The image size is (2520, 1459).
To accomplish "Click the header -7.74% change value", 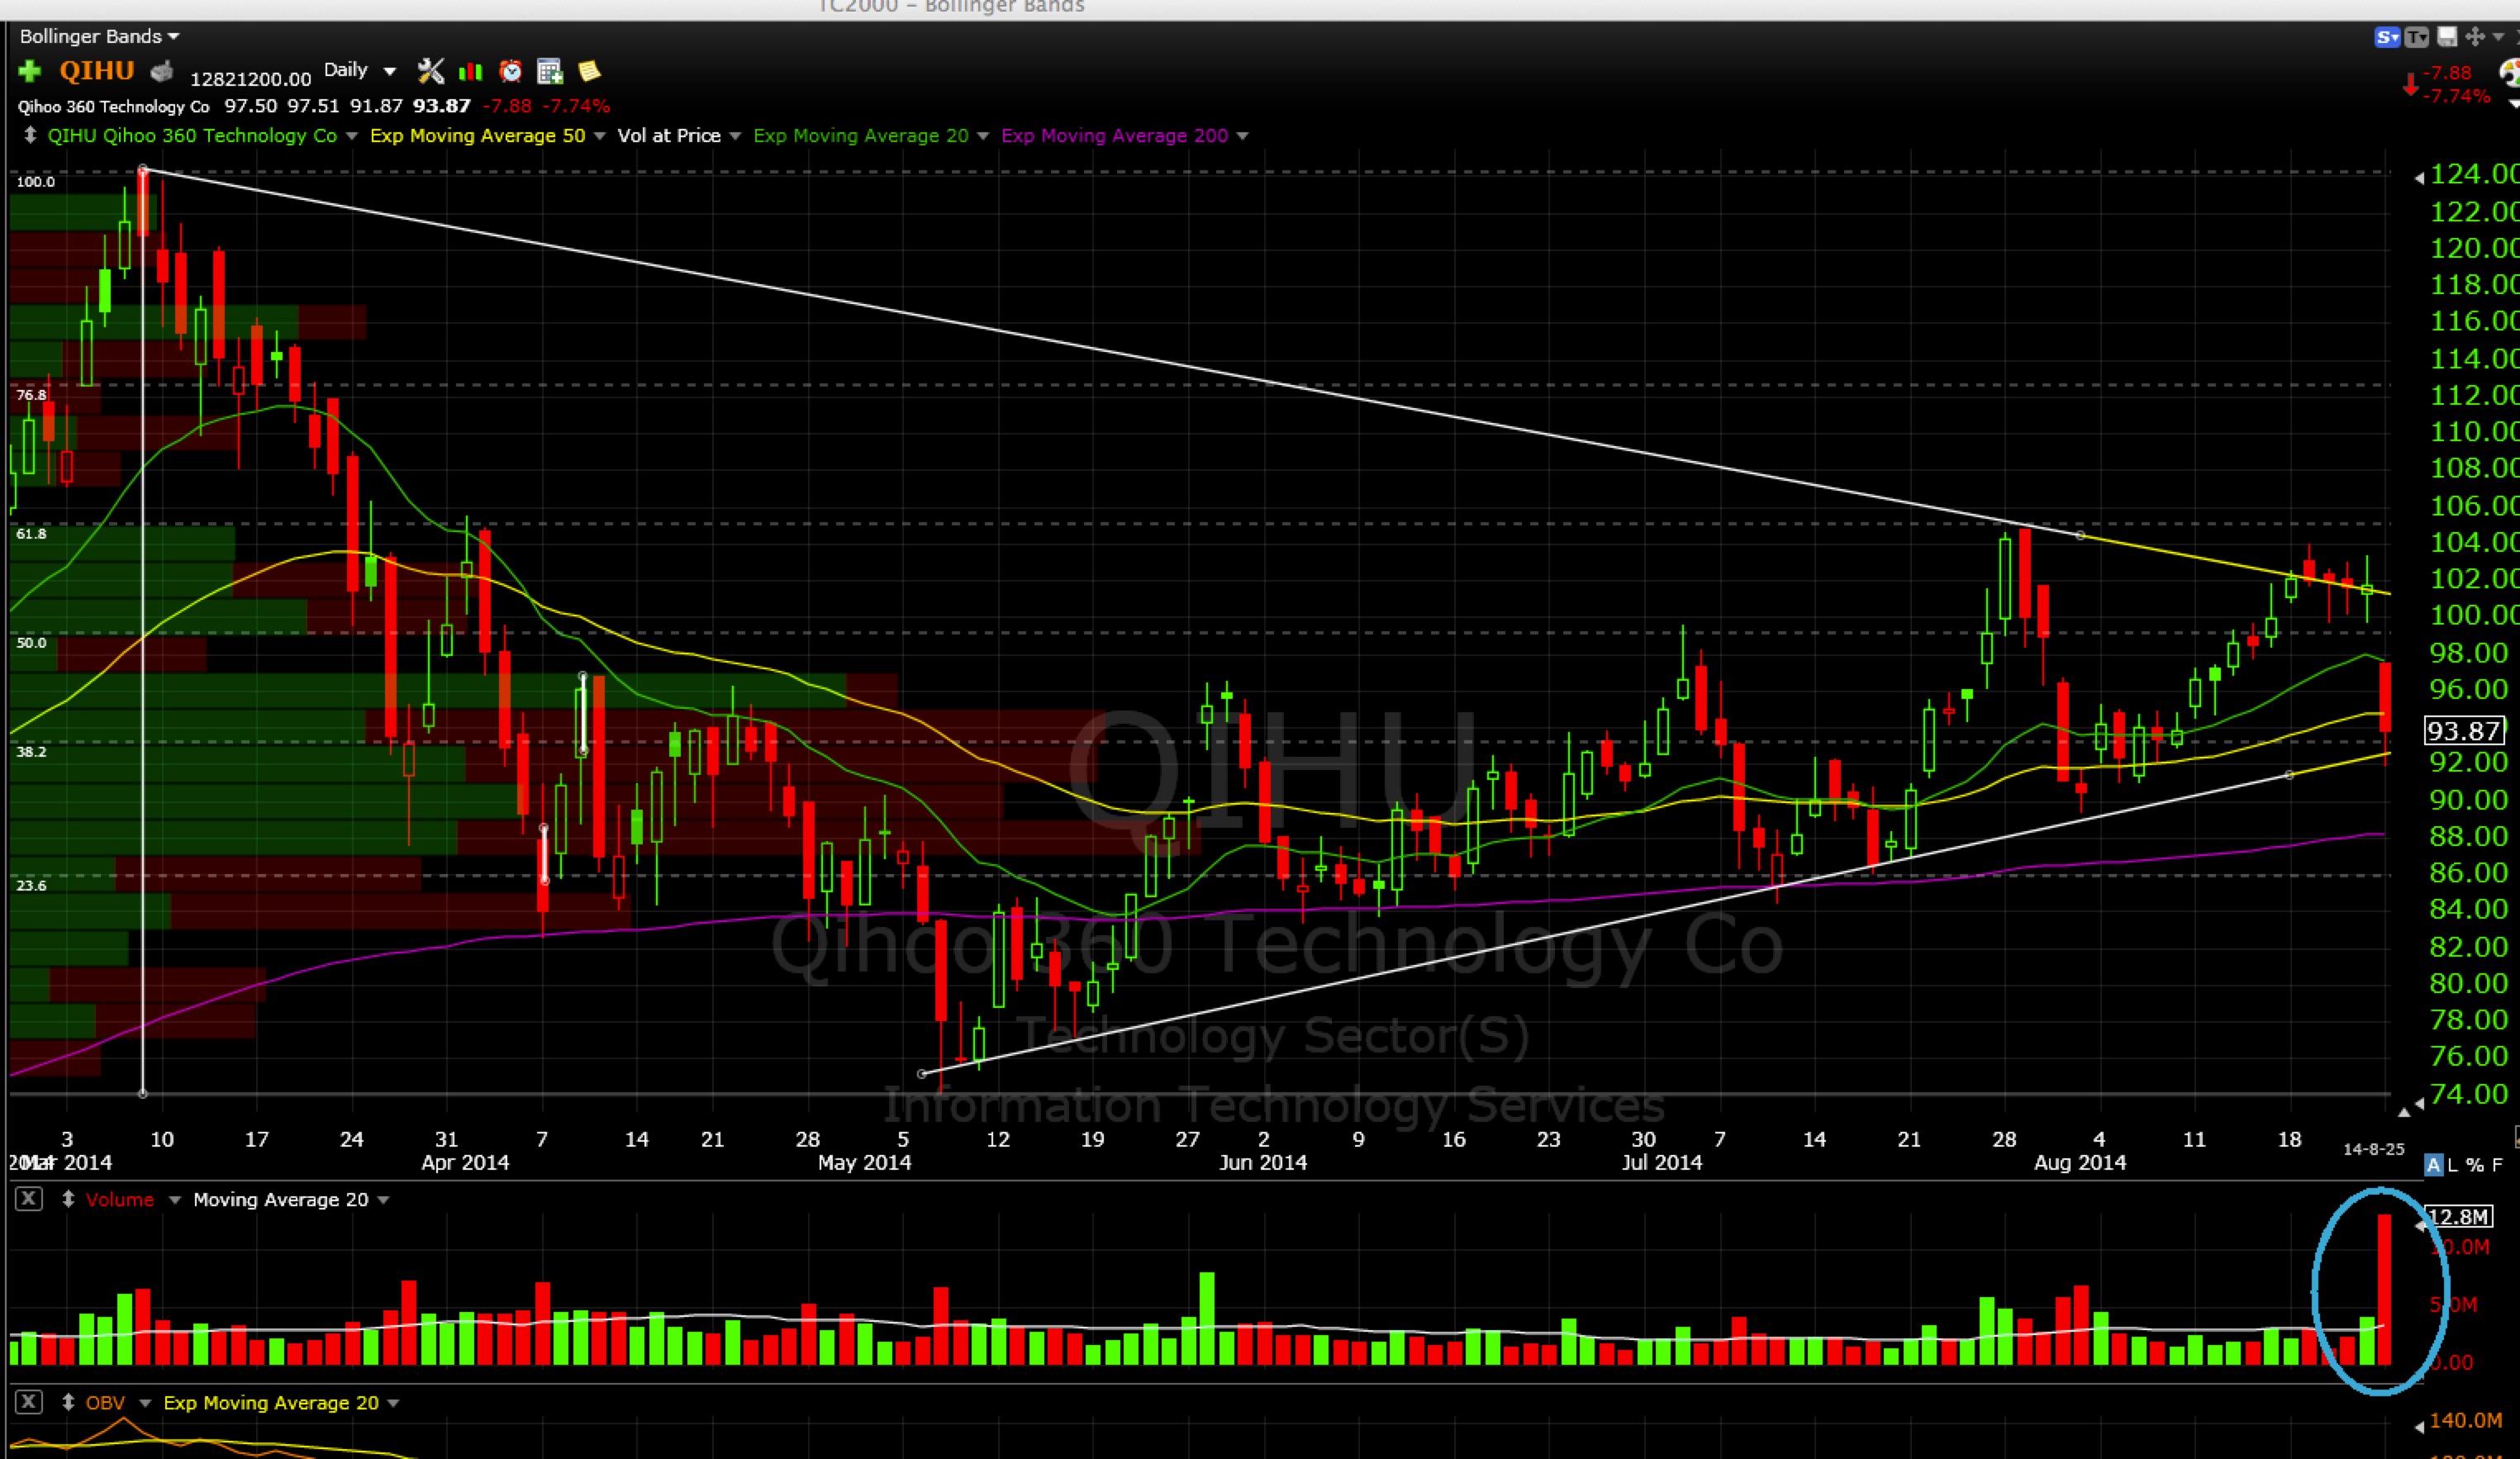I will click(x=575, y=105).
